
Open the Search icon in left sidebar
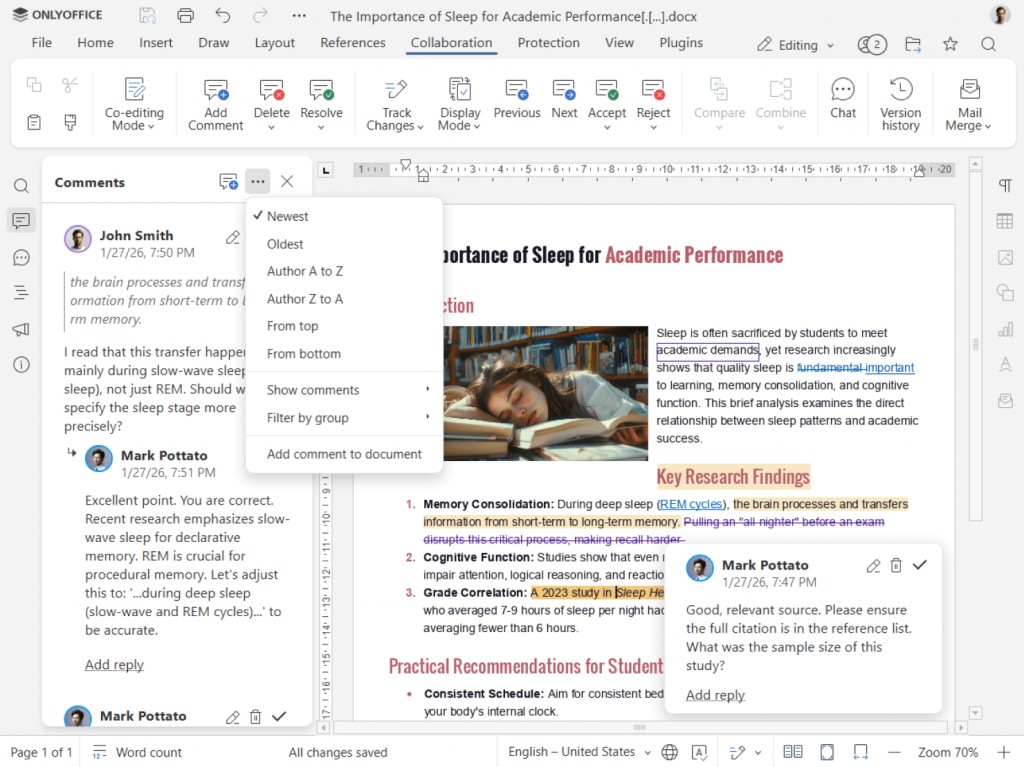pyautogui.click(x=21, y=186)
